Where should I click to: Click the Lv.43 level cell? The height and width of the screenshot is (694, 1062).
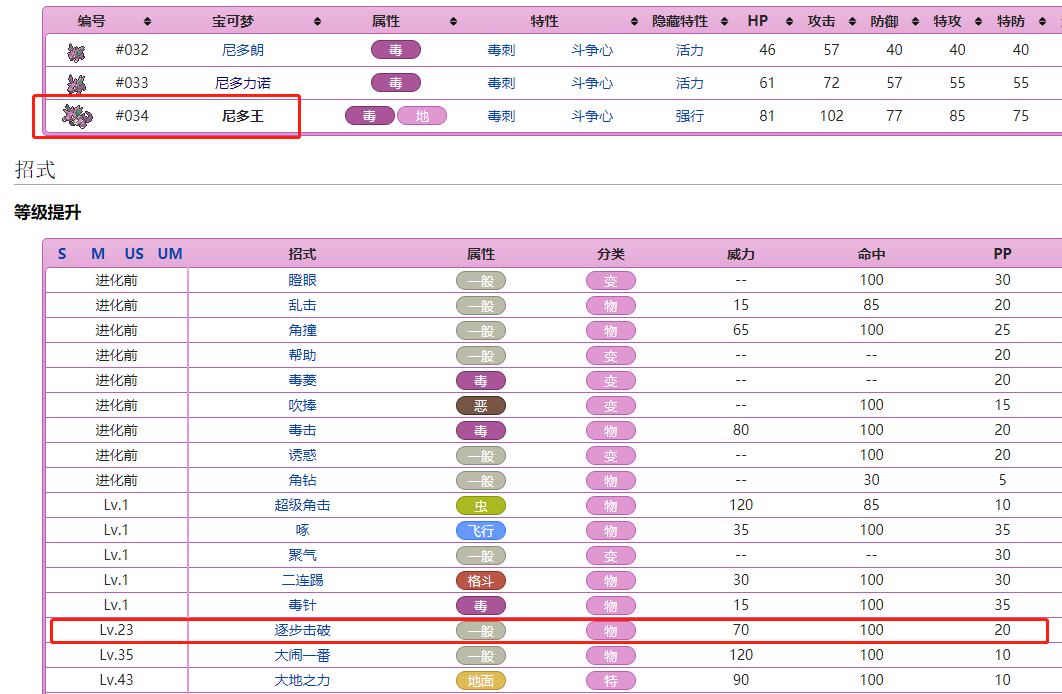tap(116, 680)
